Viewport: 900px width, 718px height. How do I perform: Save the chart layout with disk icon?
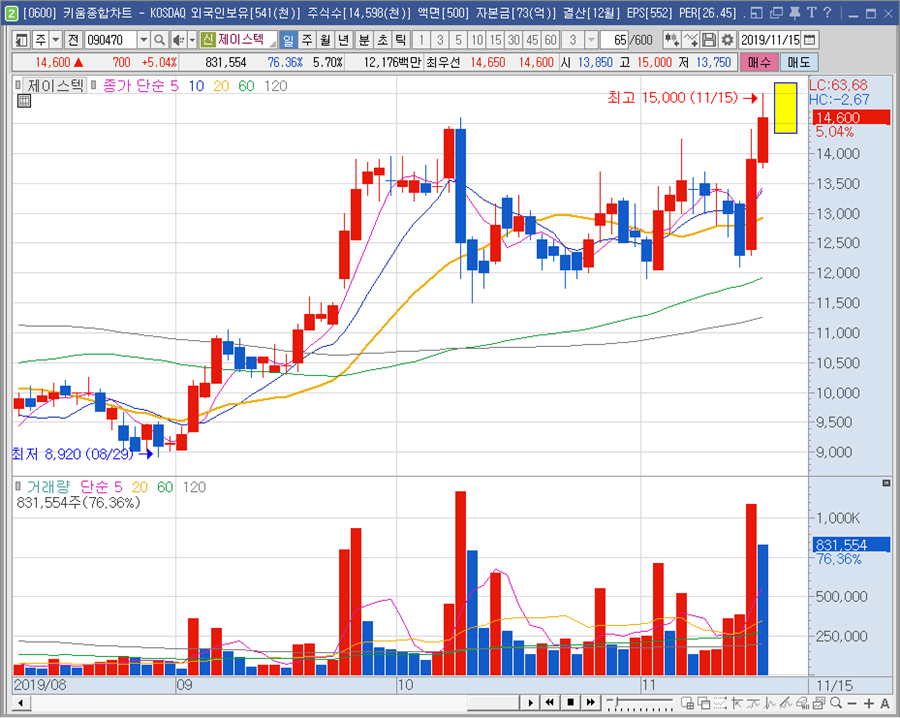(x=709, y=40)
